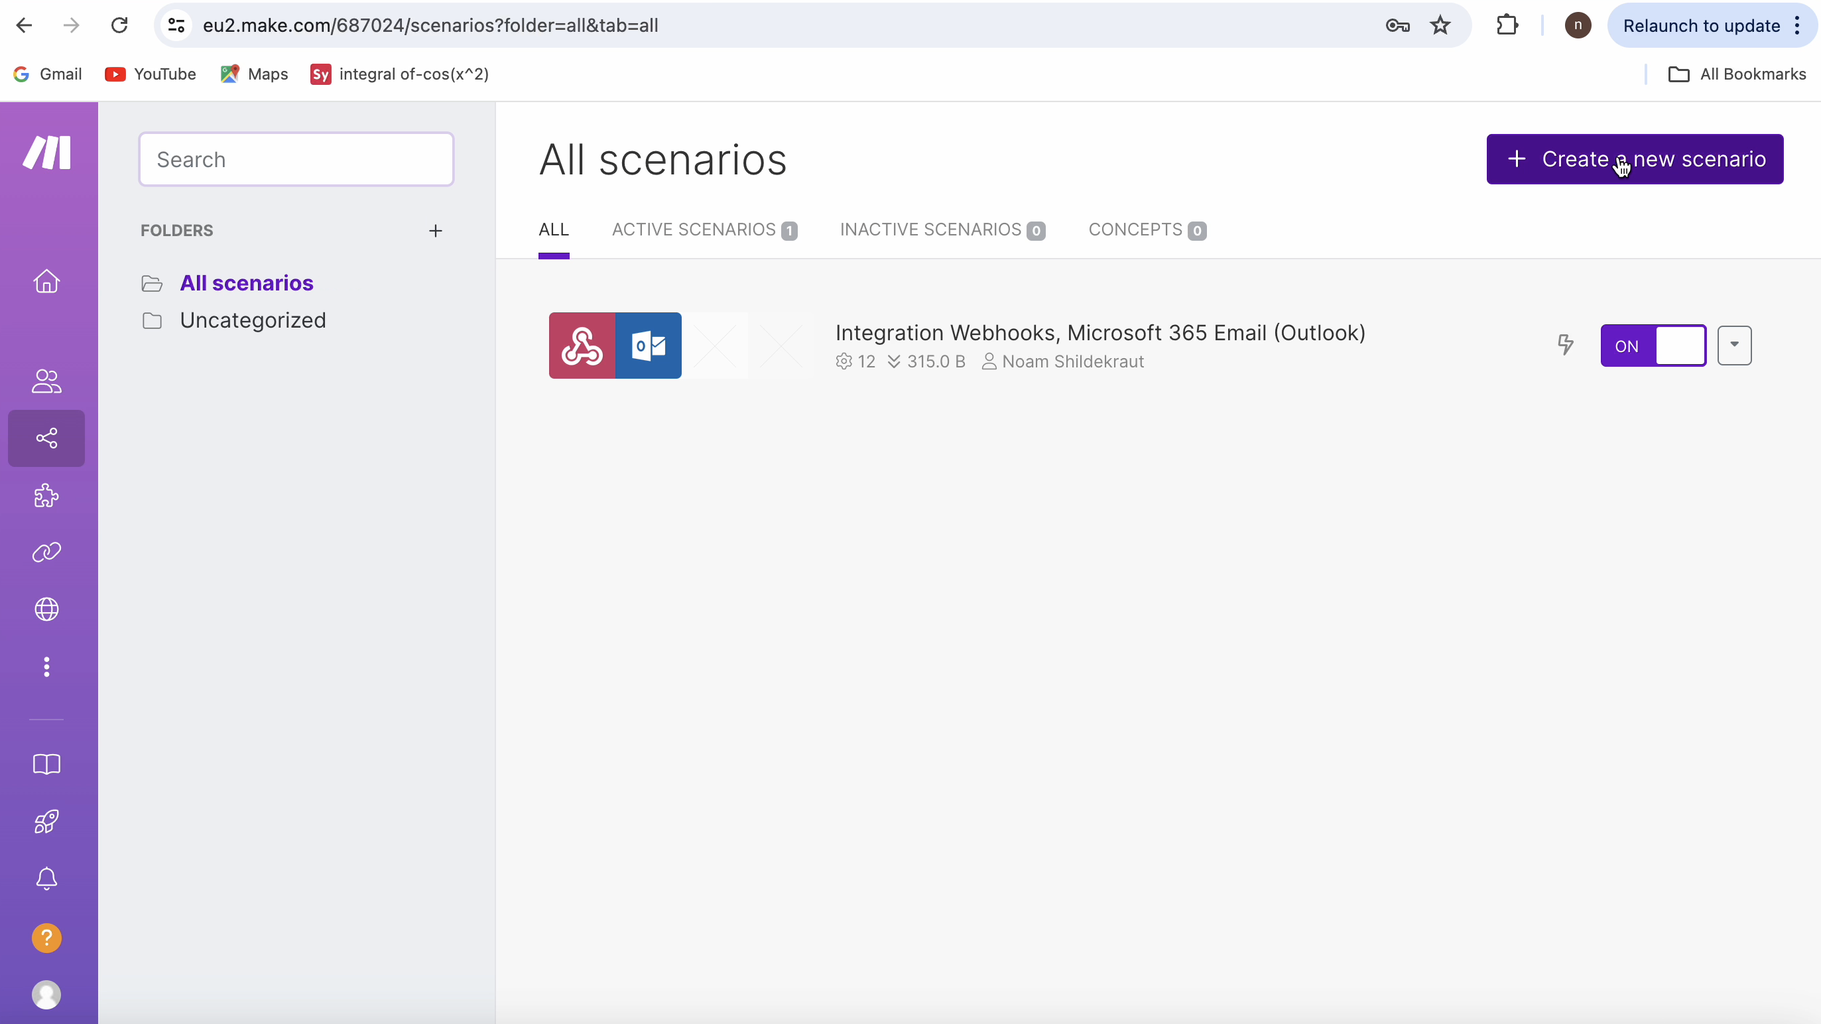The image size is (1821, 1024).
Task: Open the All Bookmarks folder
Action: pyautogui.click(x=1738, y=74)
